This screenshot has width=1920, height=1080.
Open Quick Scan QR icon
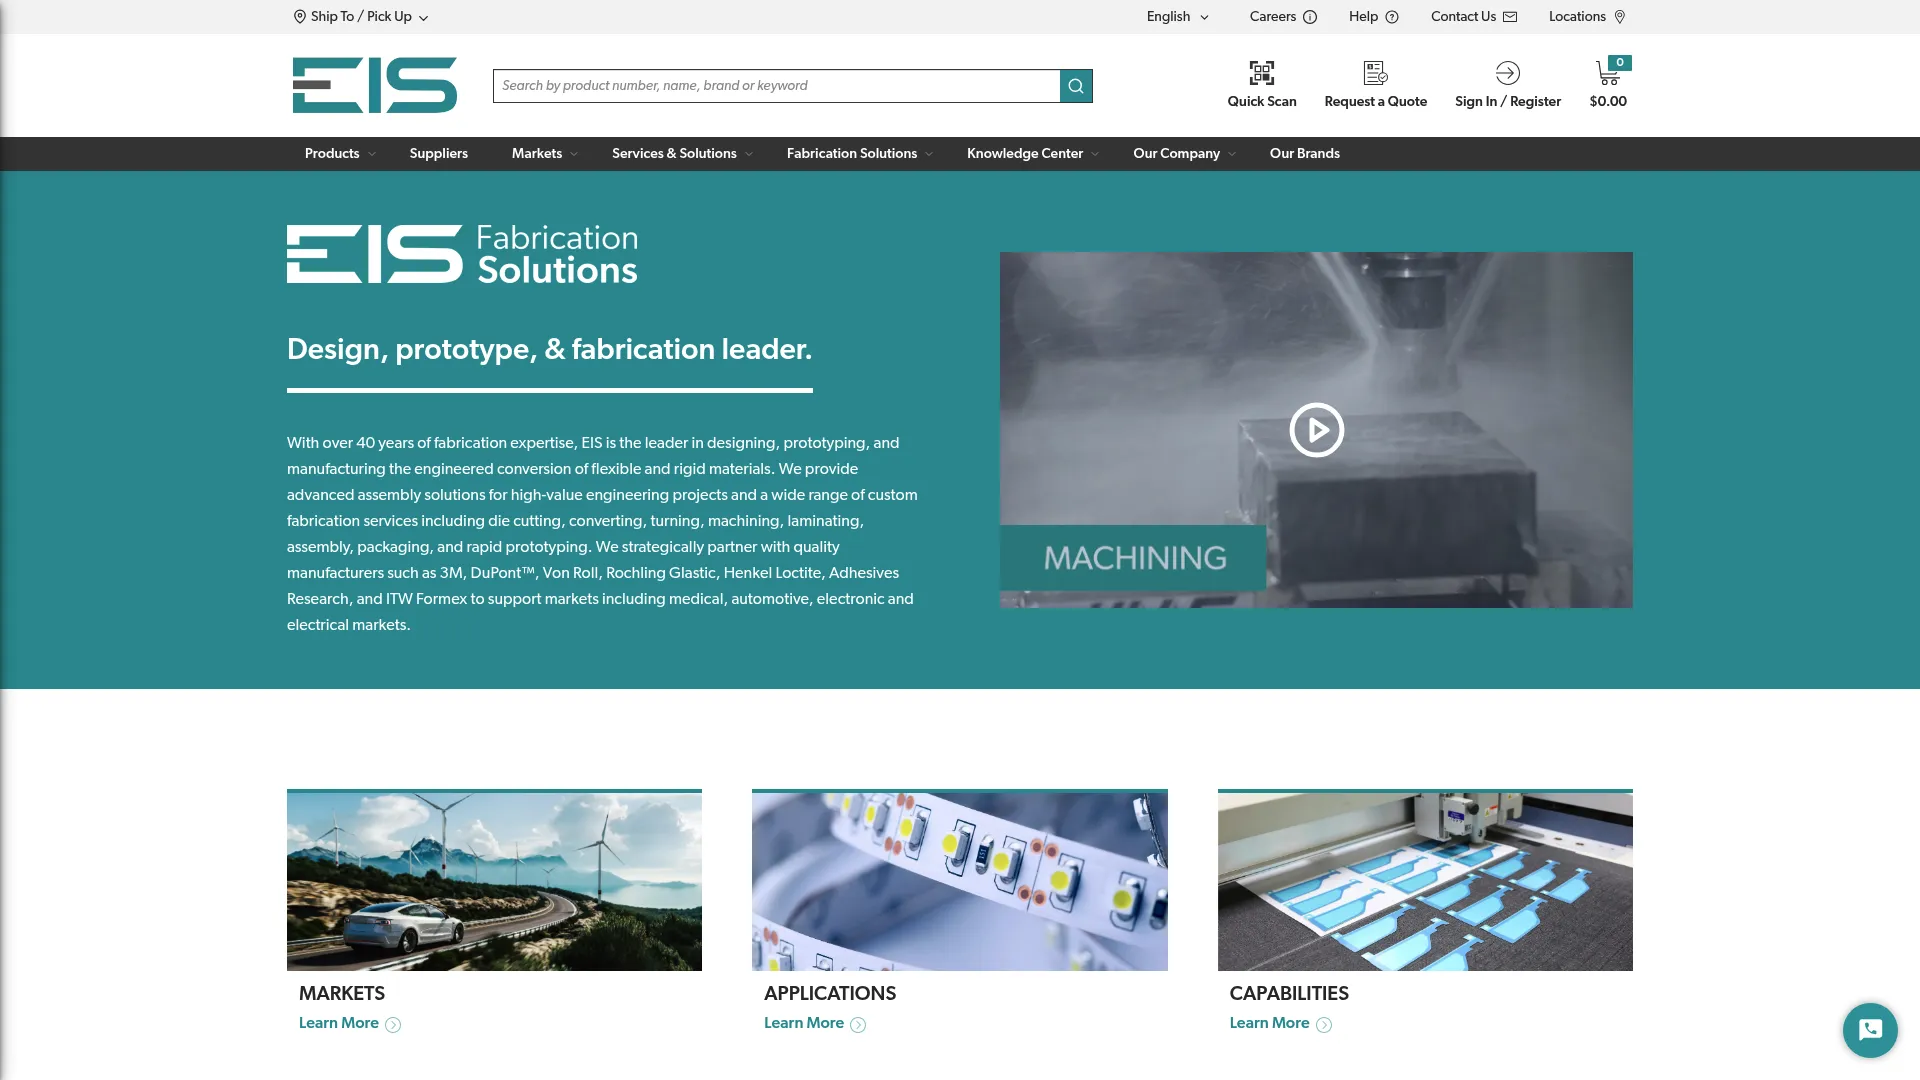pyautogui.click(x=1262, y=73)
